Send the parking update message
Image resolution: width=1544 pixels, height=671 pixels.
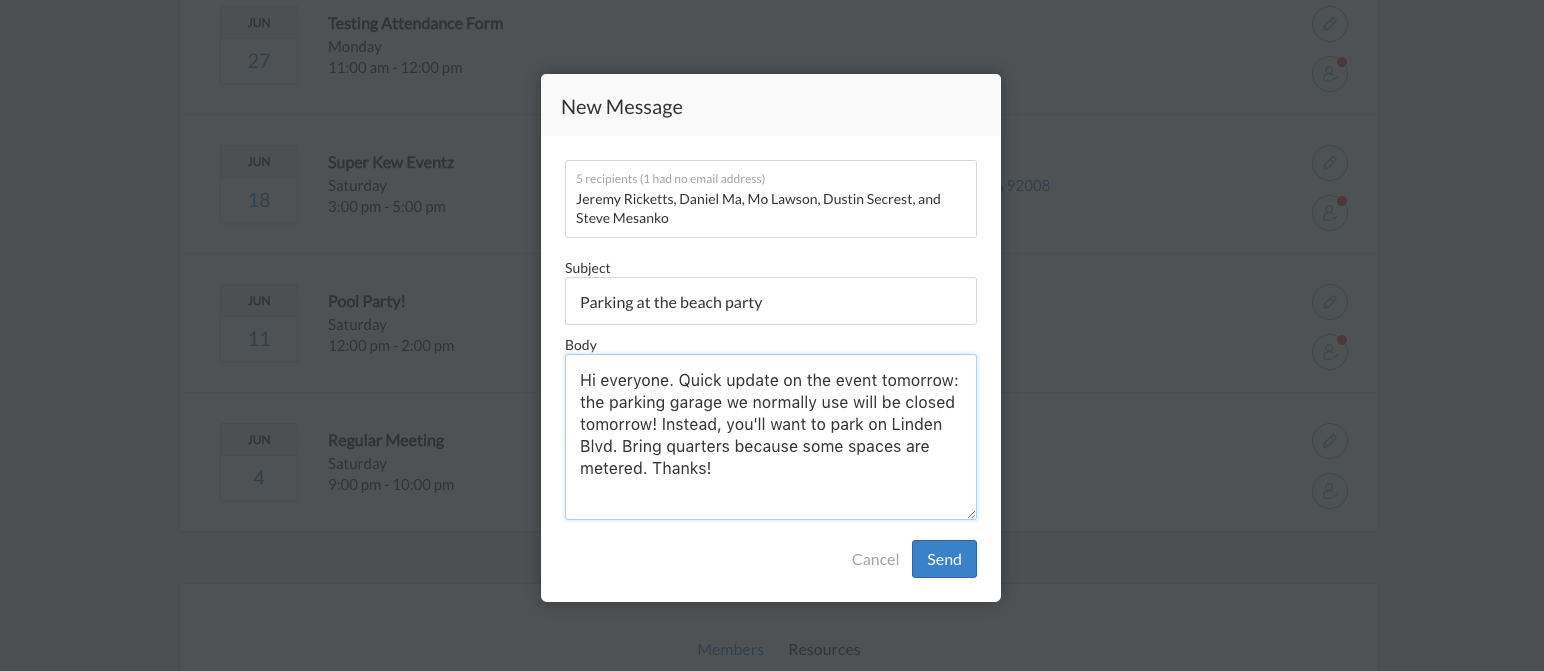pyautogui.click(x=944, y=559)
